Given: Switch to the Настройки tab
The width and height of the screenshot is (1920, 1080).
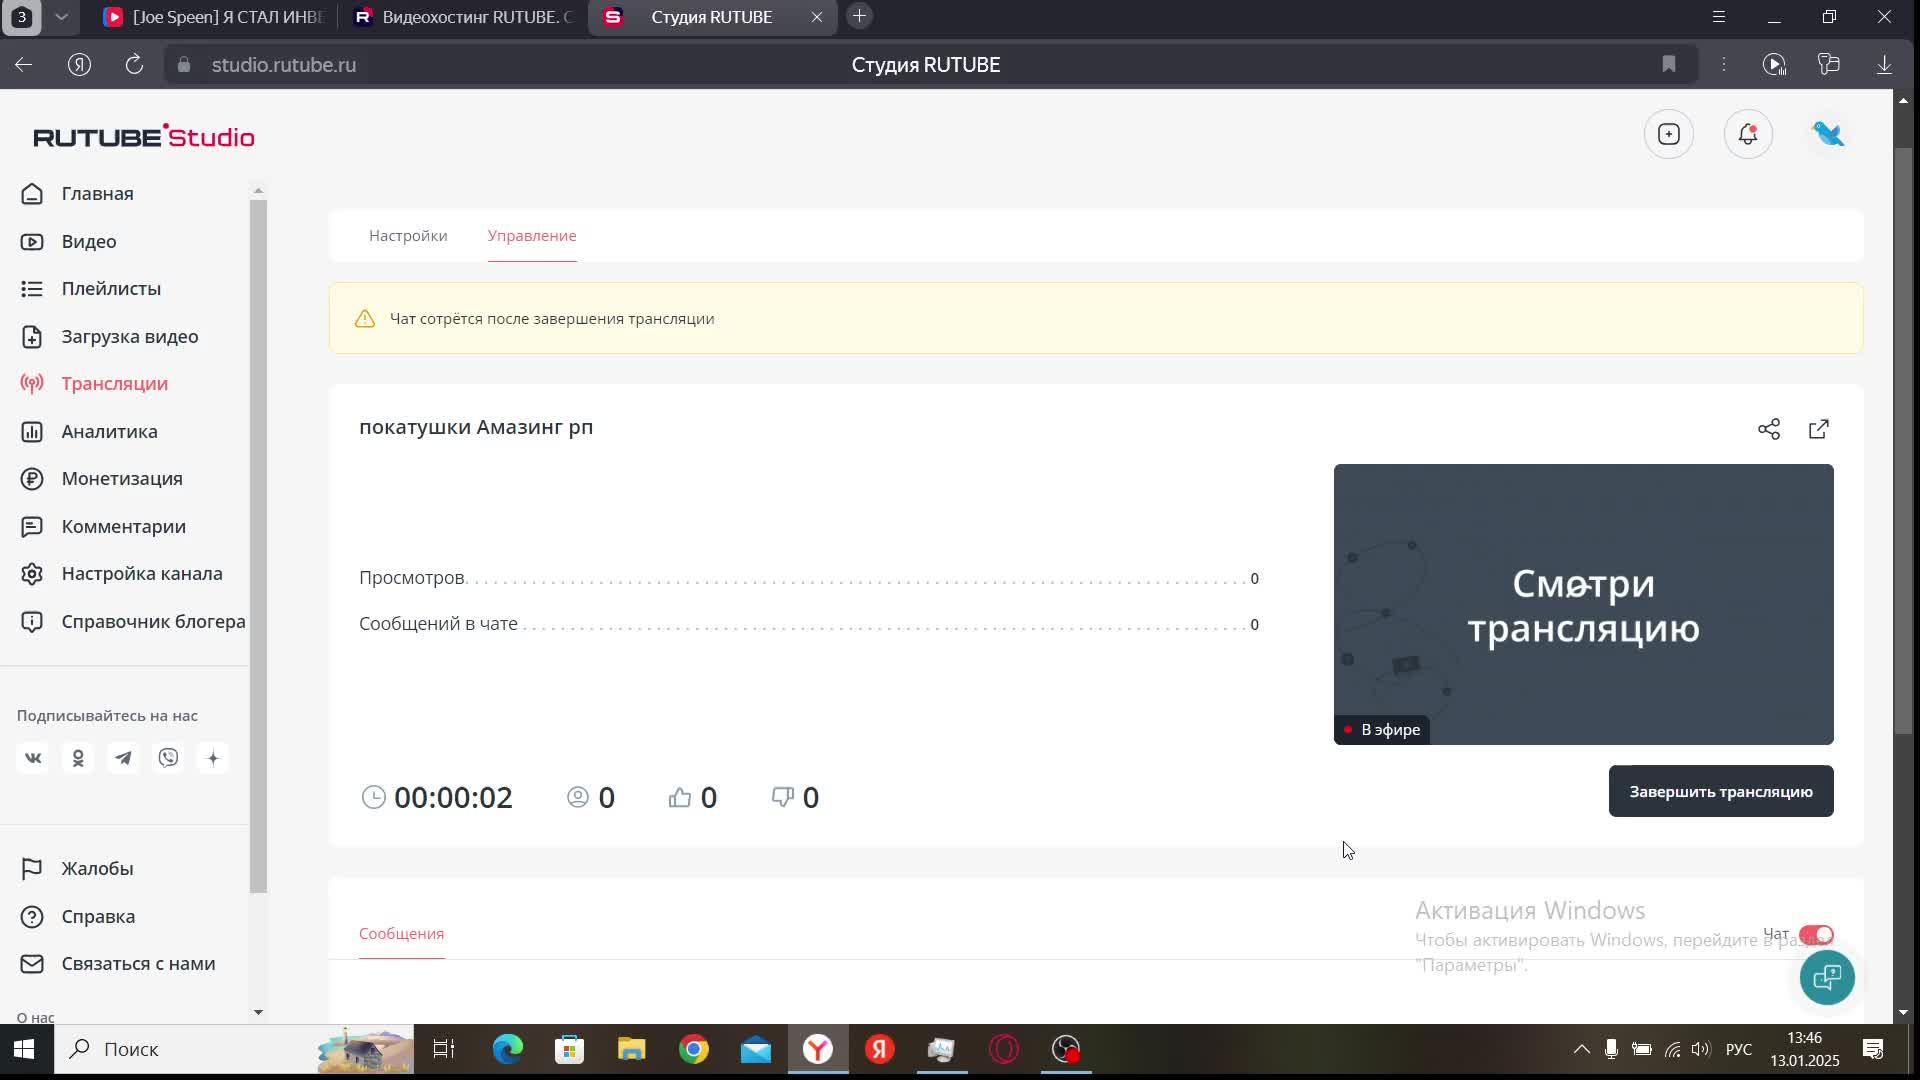Looking at the screenshot, I should (408, 236).
